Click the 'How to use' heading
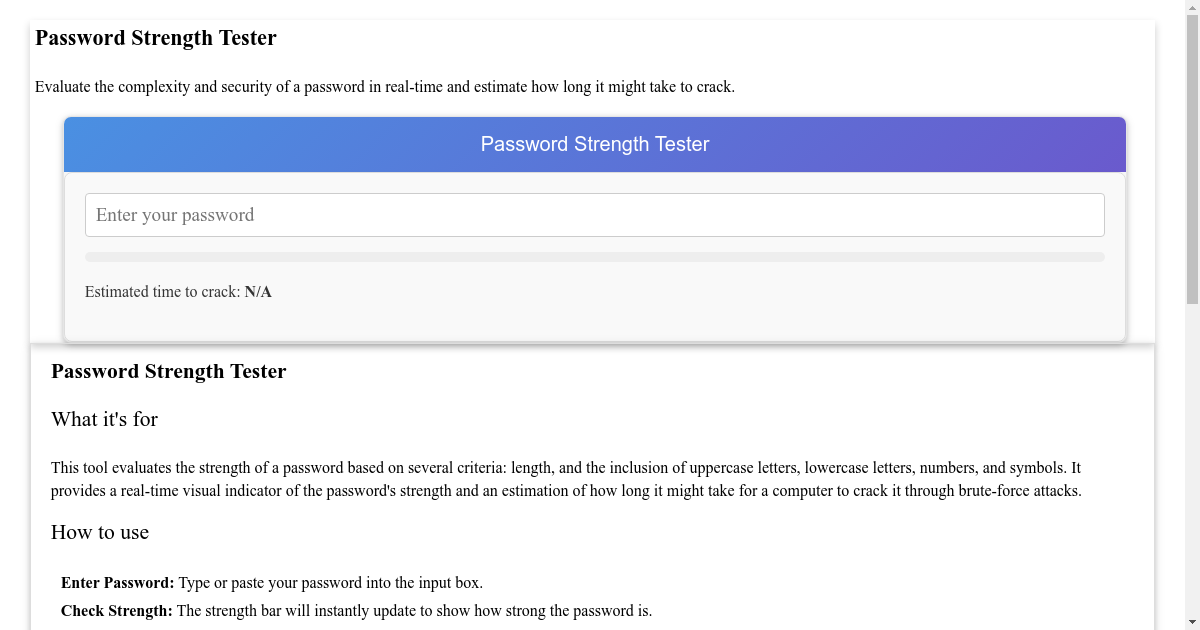This screenshot has height=630, width=1200. 100,532
